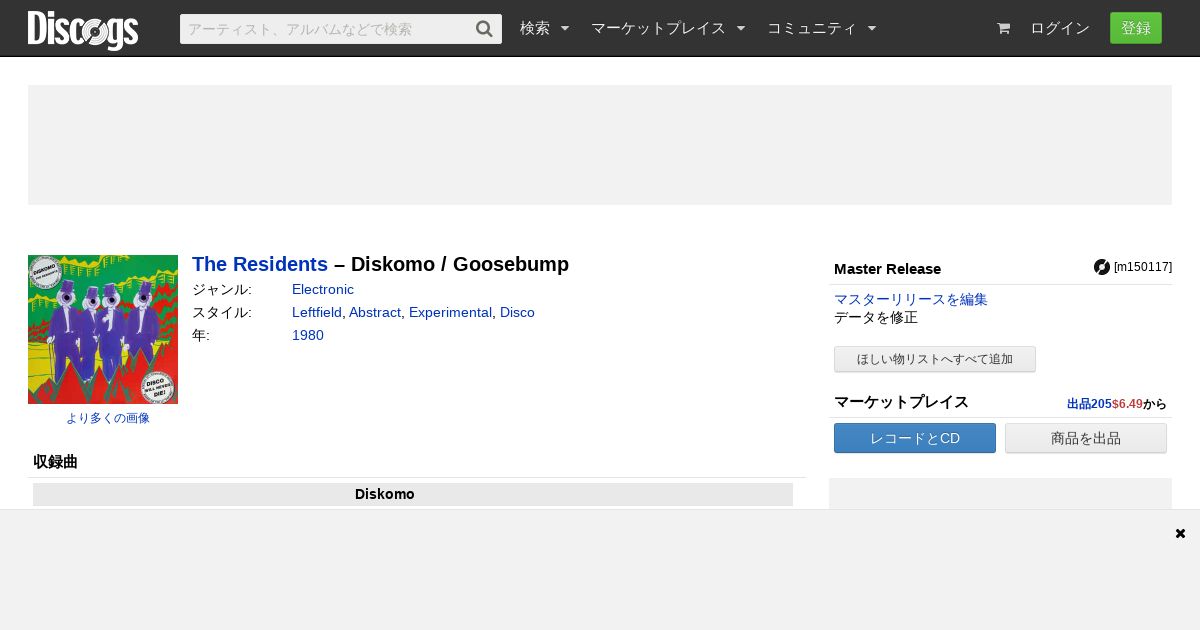Click the blue レコードとCD button

point(915,438)
